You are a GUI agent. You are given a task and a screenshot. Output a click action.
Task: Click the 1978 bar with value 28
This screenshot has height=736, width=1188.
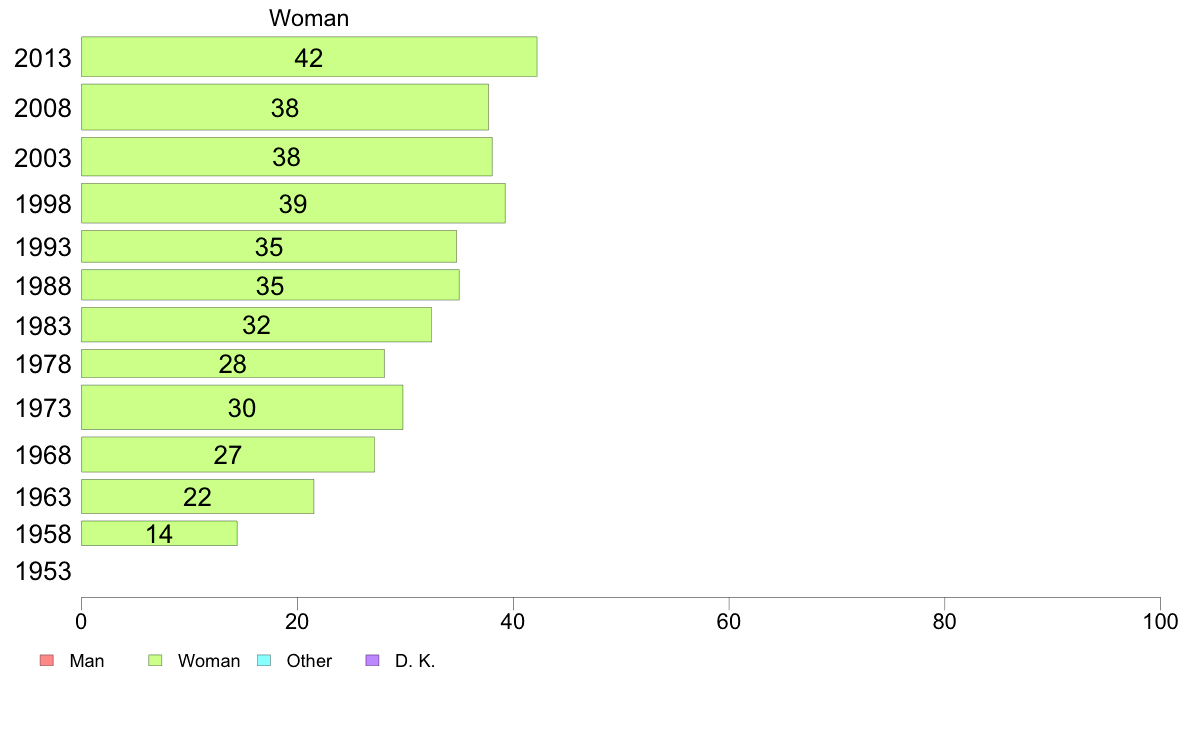tap(233, 364)
